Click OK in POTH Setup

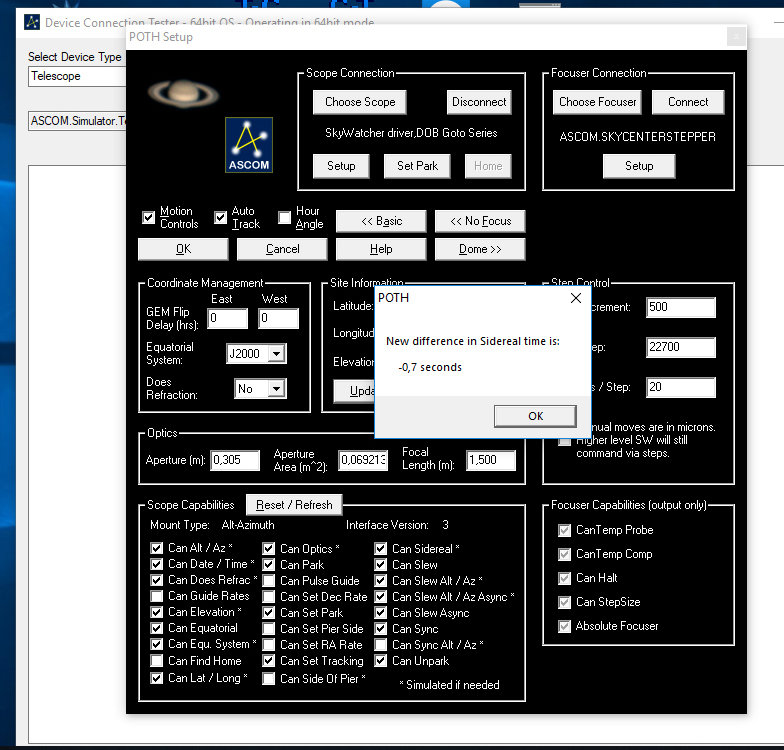(x=183, y=249)
